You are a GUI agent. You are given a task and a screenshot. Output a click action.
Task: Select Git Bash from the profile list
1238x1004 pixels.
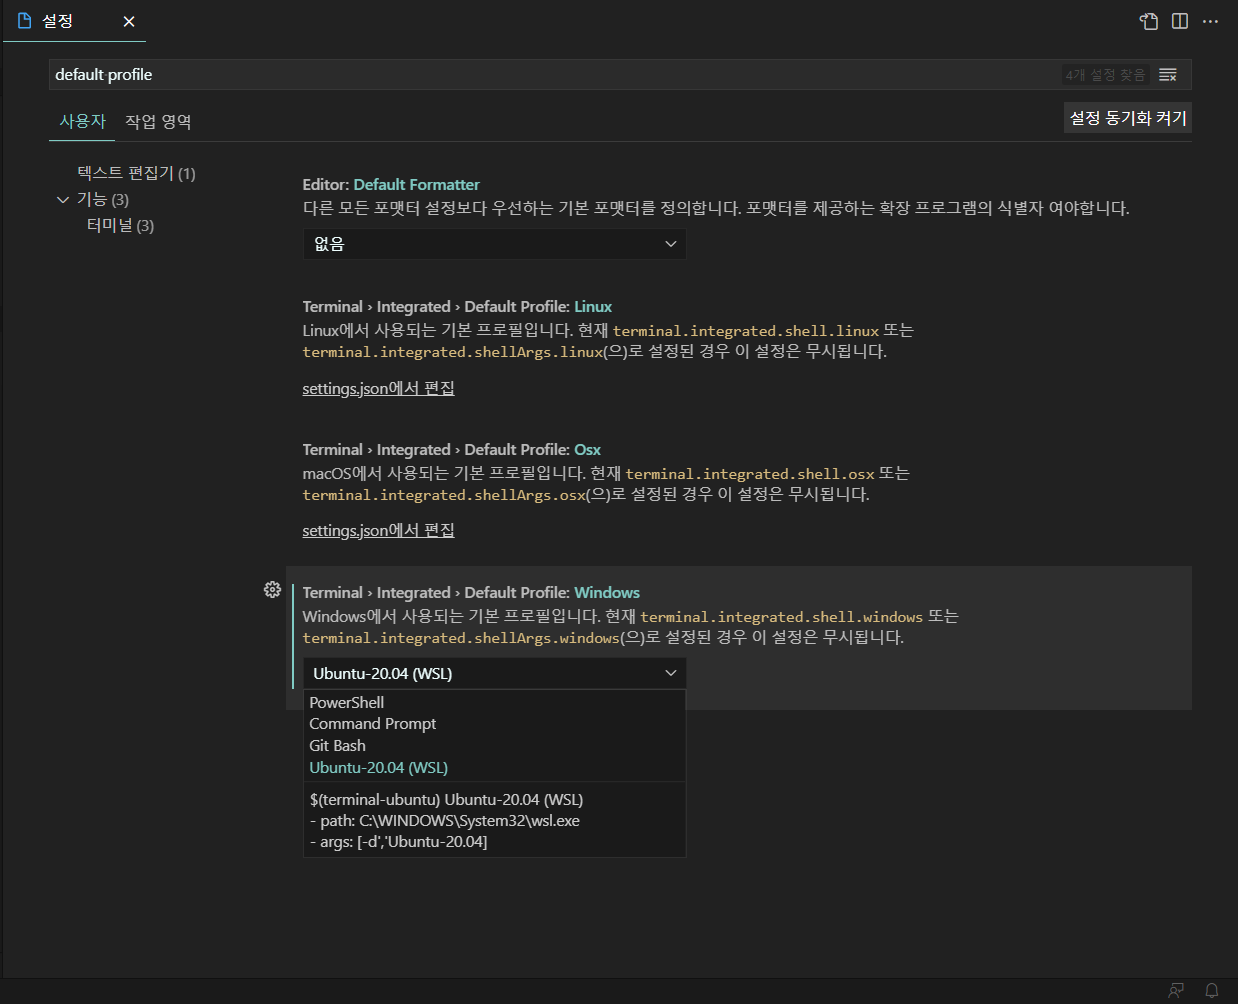coord(337,745)
